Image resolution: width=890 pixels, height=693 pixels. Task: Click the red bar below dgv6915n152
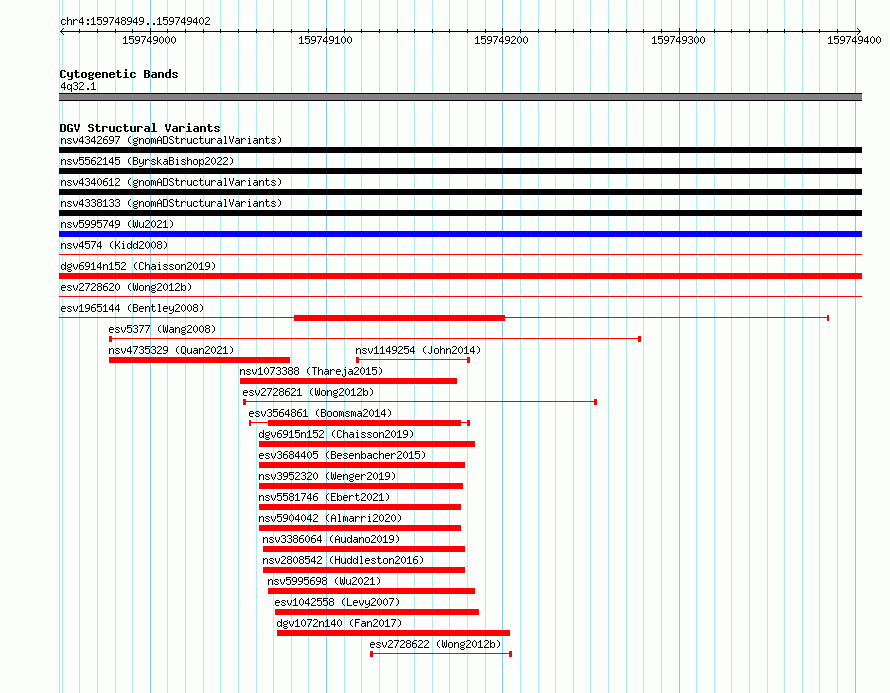pyautogui.click(x=367, y=444)
